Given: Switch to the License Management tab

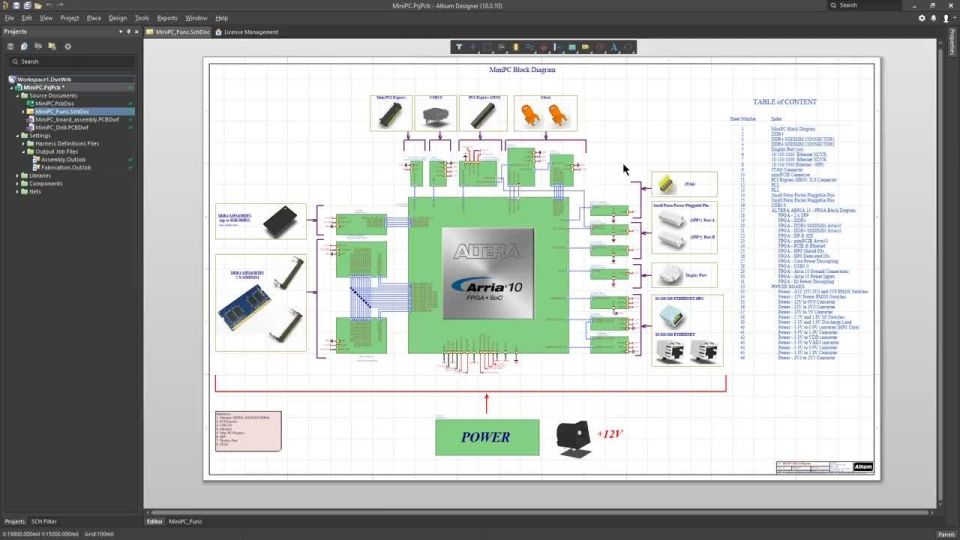Looking at the screenshot, I should coord(247,32).
